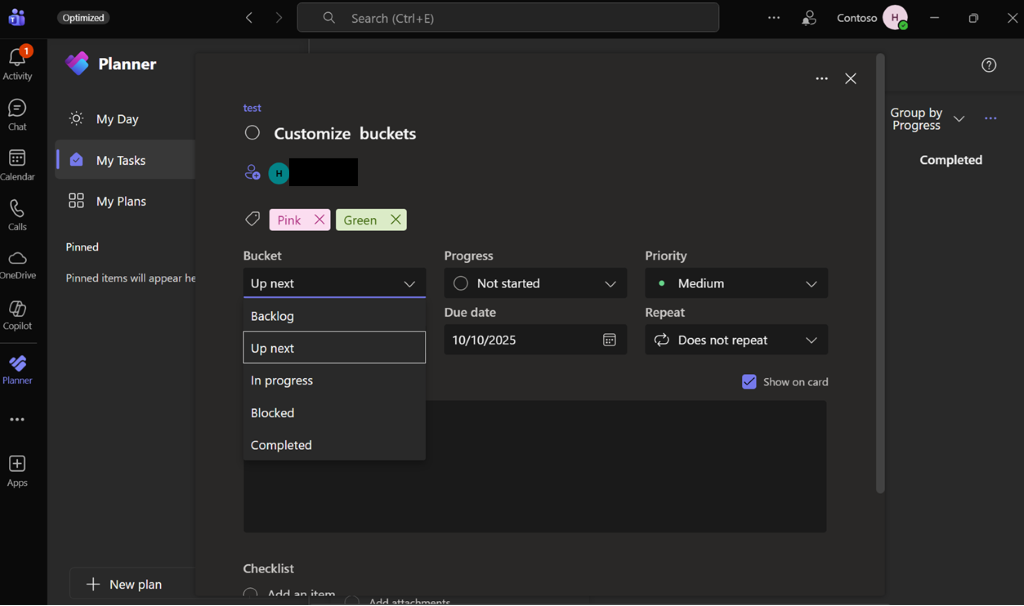Open OneDrive from sidebar

pyautogui.click(x=17, y=264)
